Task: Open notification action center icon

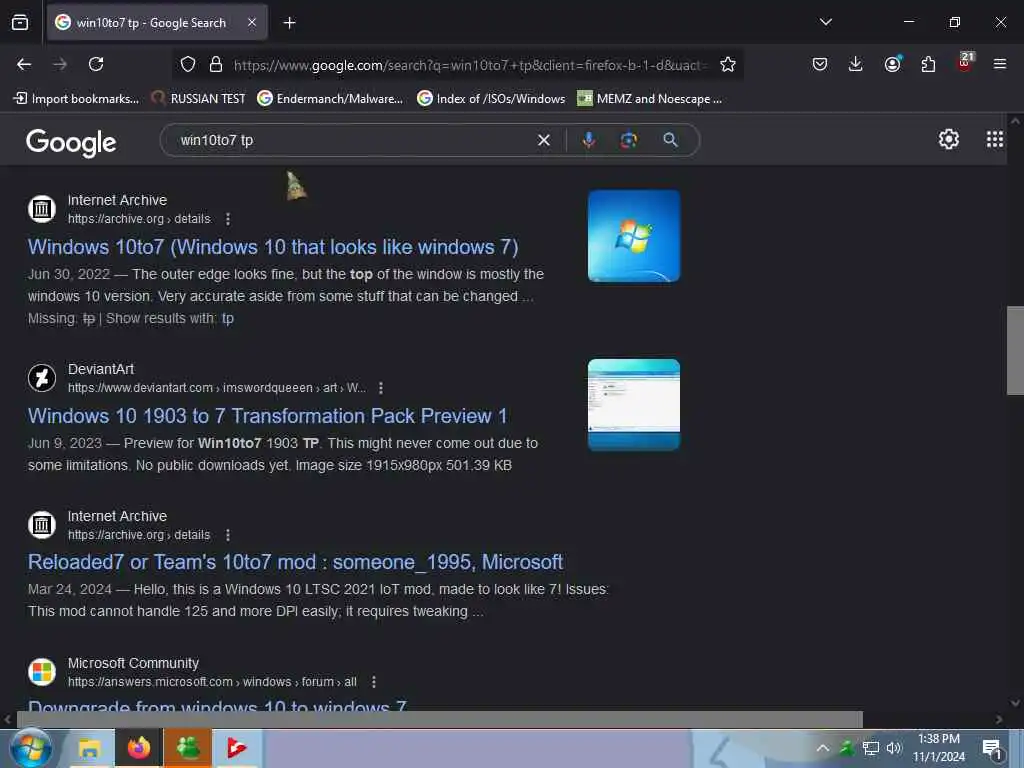Action: tap(991, 748)
